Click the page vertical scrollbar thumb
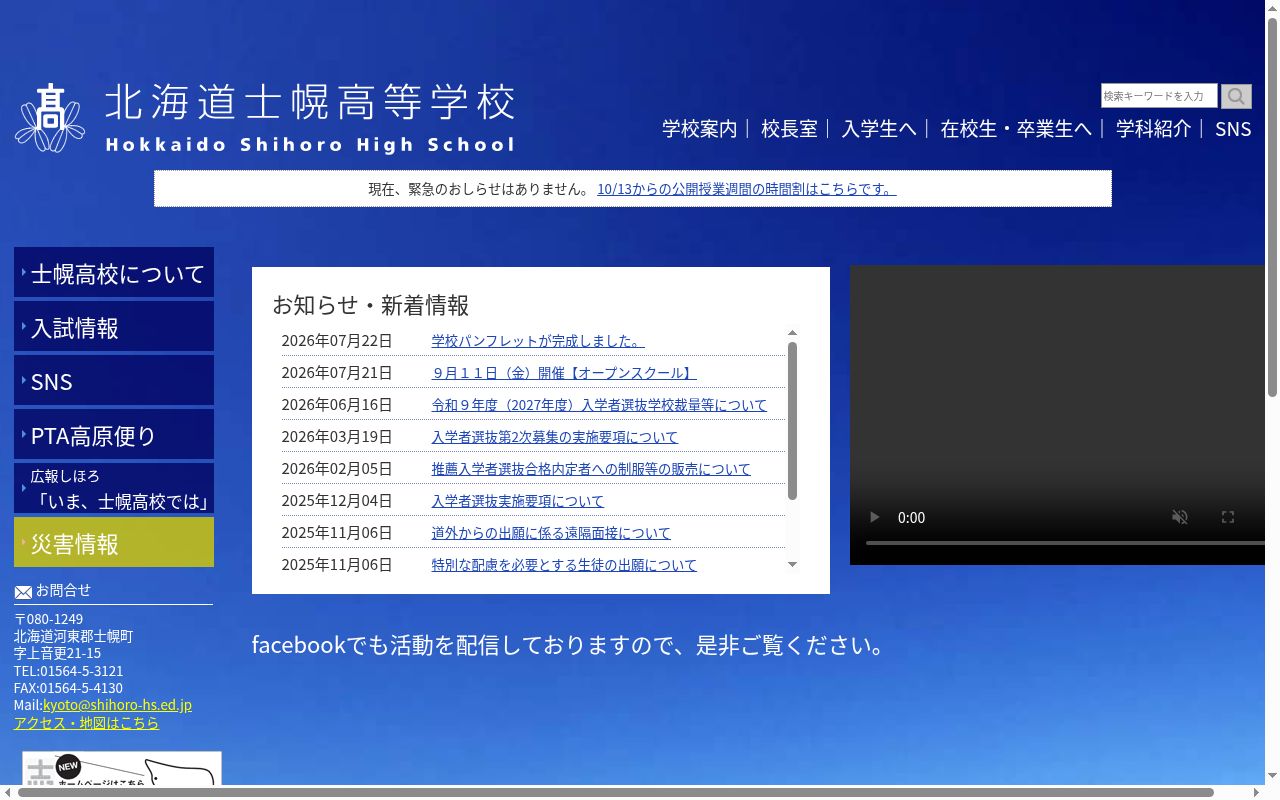The image size is (1280, 800). click(x=1272, y=207)
